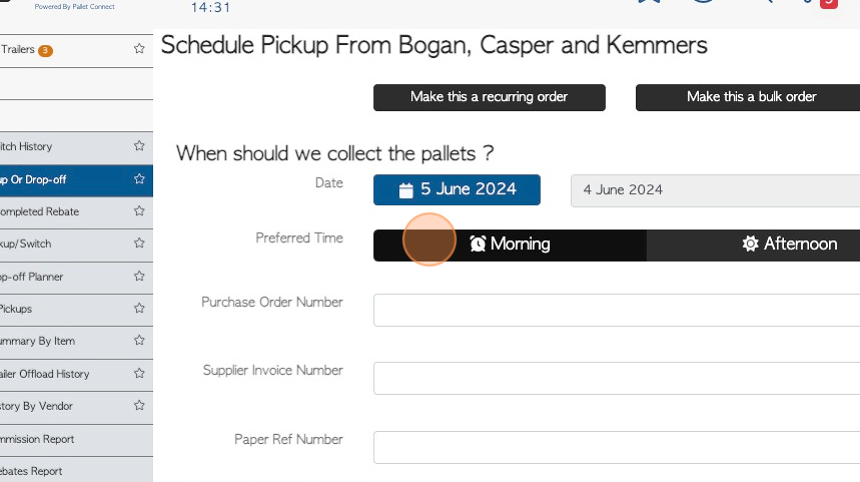This screenshot has width=860, height=482.
Task: Toggle favorite star on Pickup Or Drop-off
Action: (139, 179)
